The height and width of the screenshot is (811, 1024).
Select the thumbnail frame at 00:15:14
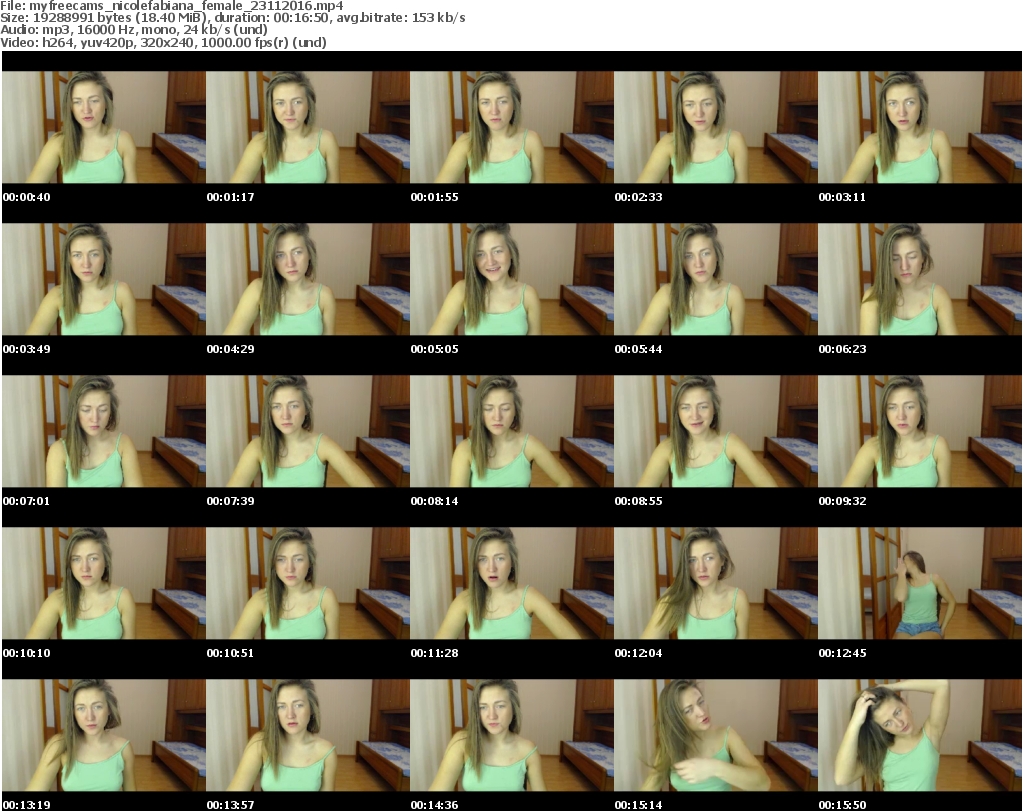pos(716,735)
